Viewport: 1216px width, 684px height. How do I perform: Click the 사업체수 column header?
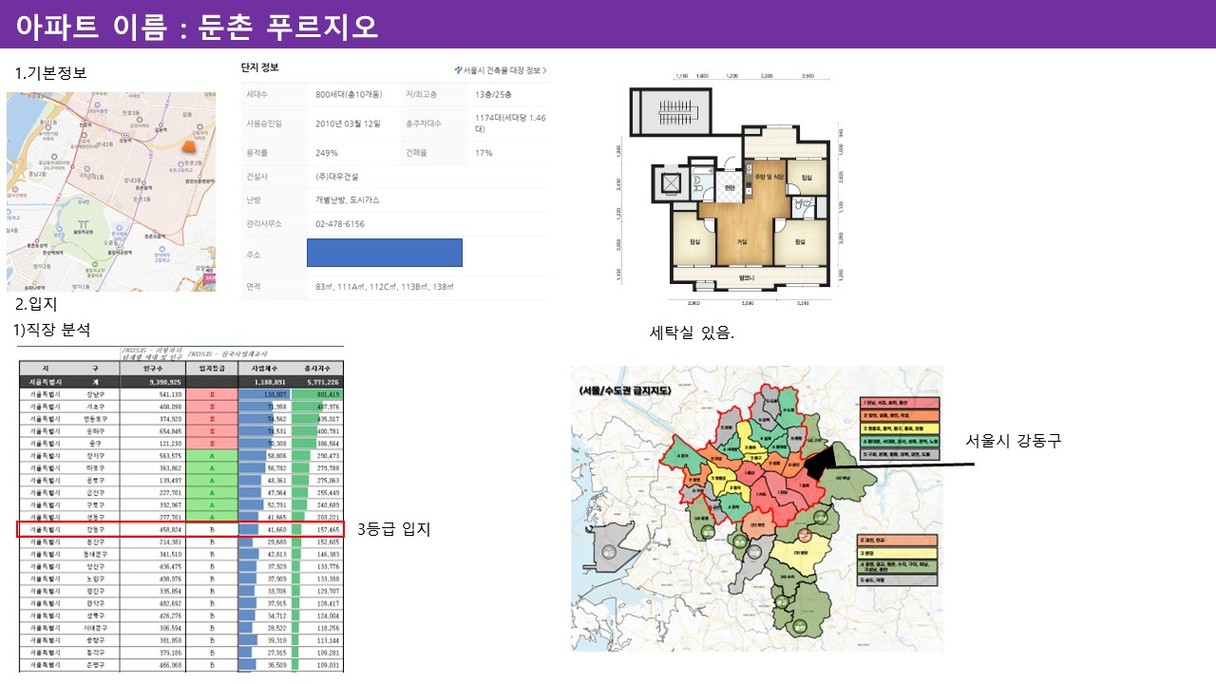(264, 369)
